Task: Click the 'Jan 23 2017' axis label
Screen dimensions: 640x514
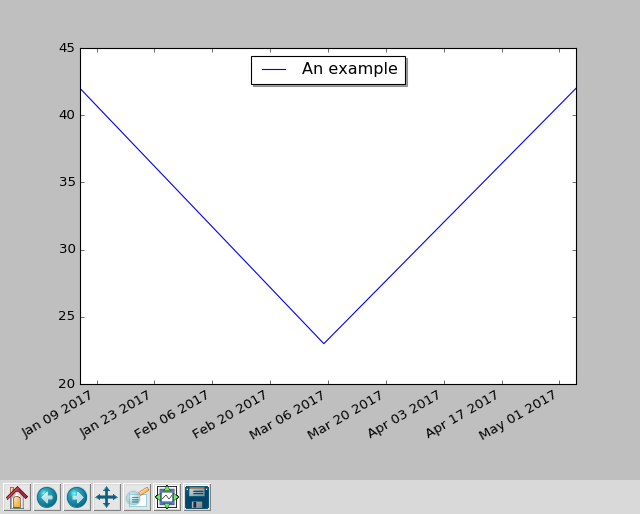Action: click(x=115, y=414)
